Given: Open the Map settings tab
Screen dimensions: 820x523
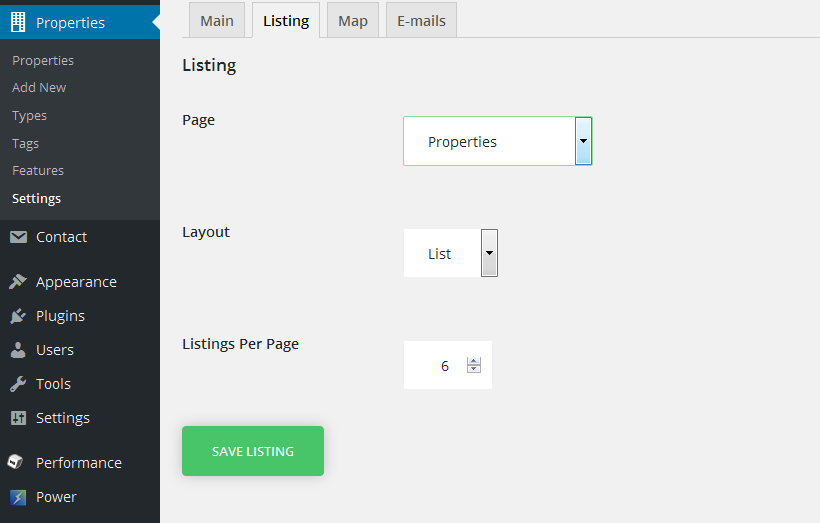Looking at the screenshot, I should pos(352,20).
